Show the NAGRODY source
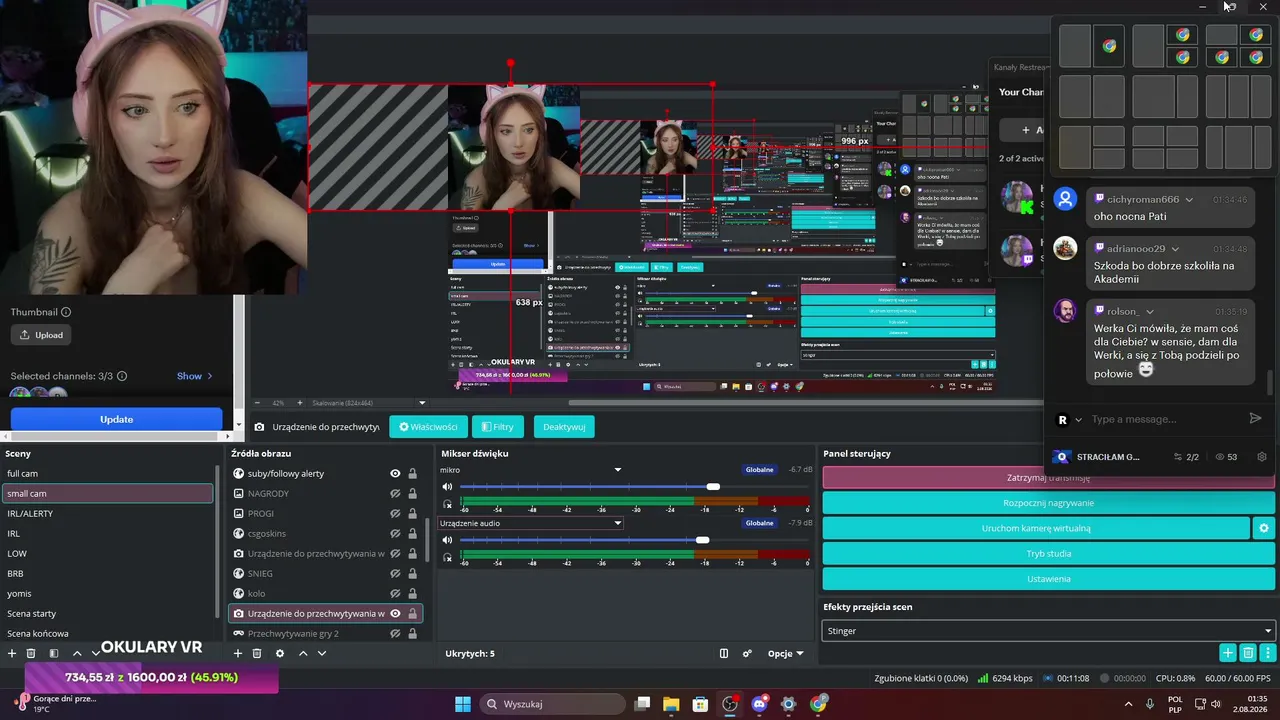The height and width of the screenshot is (720, 1280). [395, 493]
